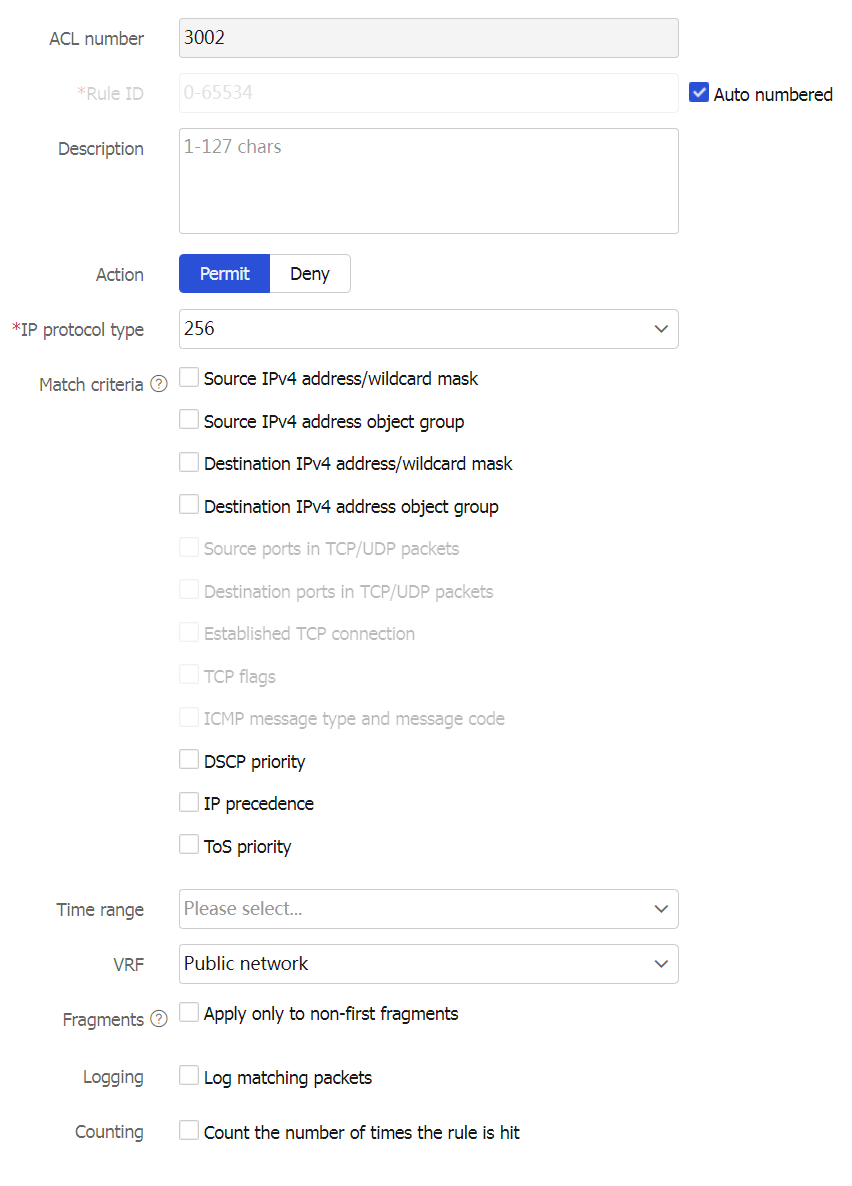The height and width of the screenshot is (1186, 852).
Task: Select Destination IPv4 address object group
Action: (x=189, y=506)
